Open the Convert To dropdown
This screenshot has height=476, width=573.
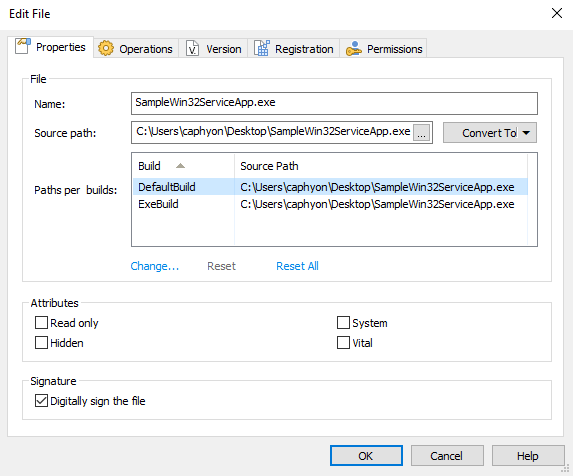pyautogui.click(x=490, y=133)
